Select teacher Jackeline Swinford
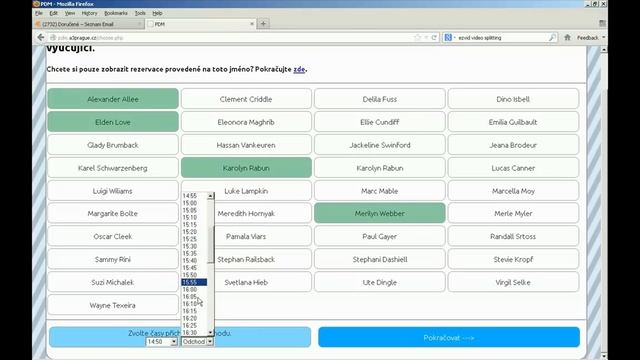640x360 pixels. point(380,145)
